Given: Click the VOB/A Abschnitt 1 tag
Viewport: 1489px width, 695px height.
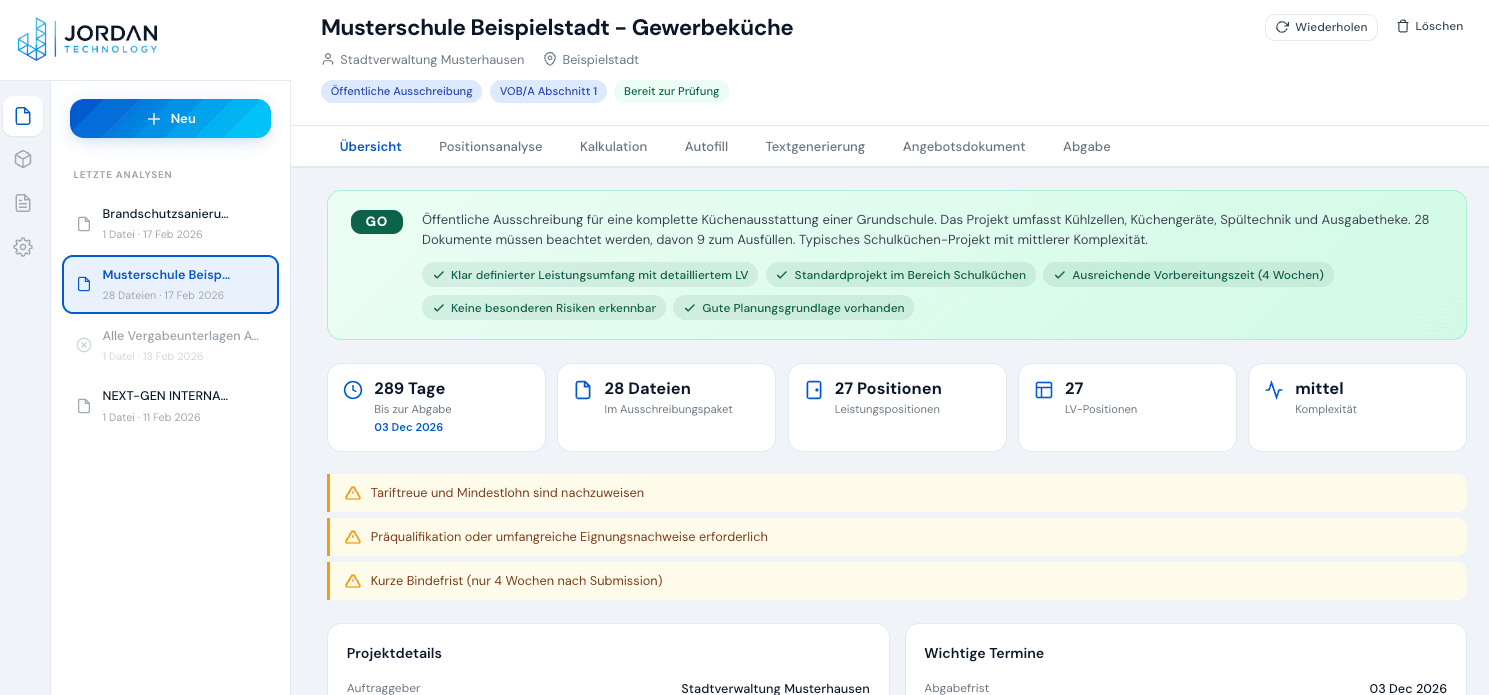Looking at the screenshot, I should 548,91.
